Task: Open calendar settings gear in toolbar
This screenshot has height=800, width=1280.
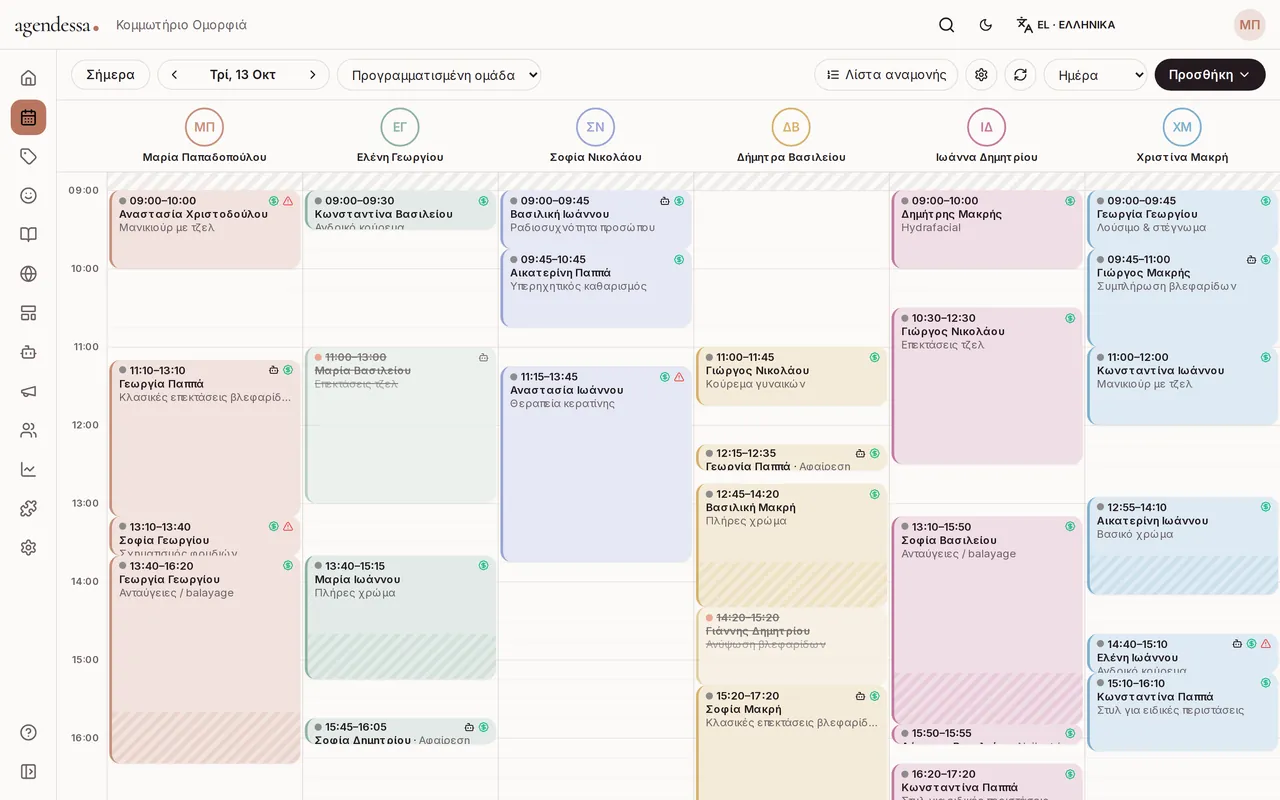Action: [981, 75]
